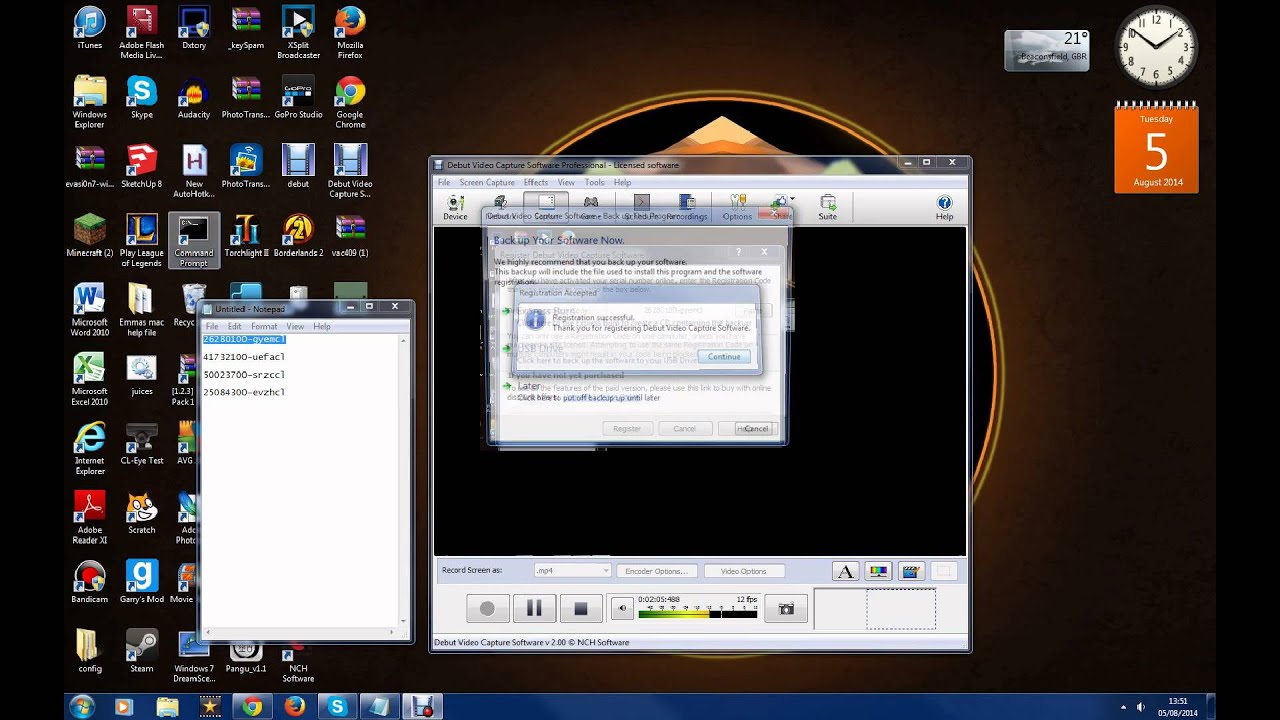
Task: Select the Skype desktop icon
Action: pyautogui.click(x=142, y=98)
